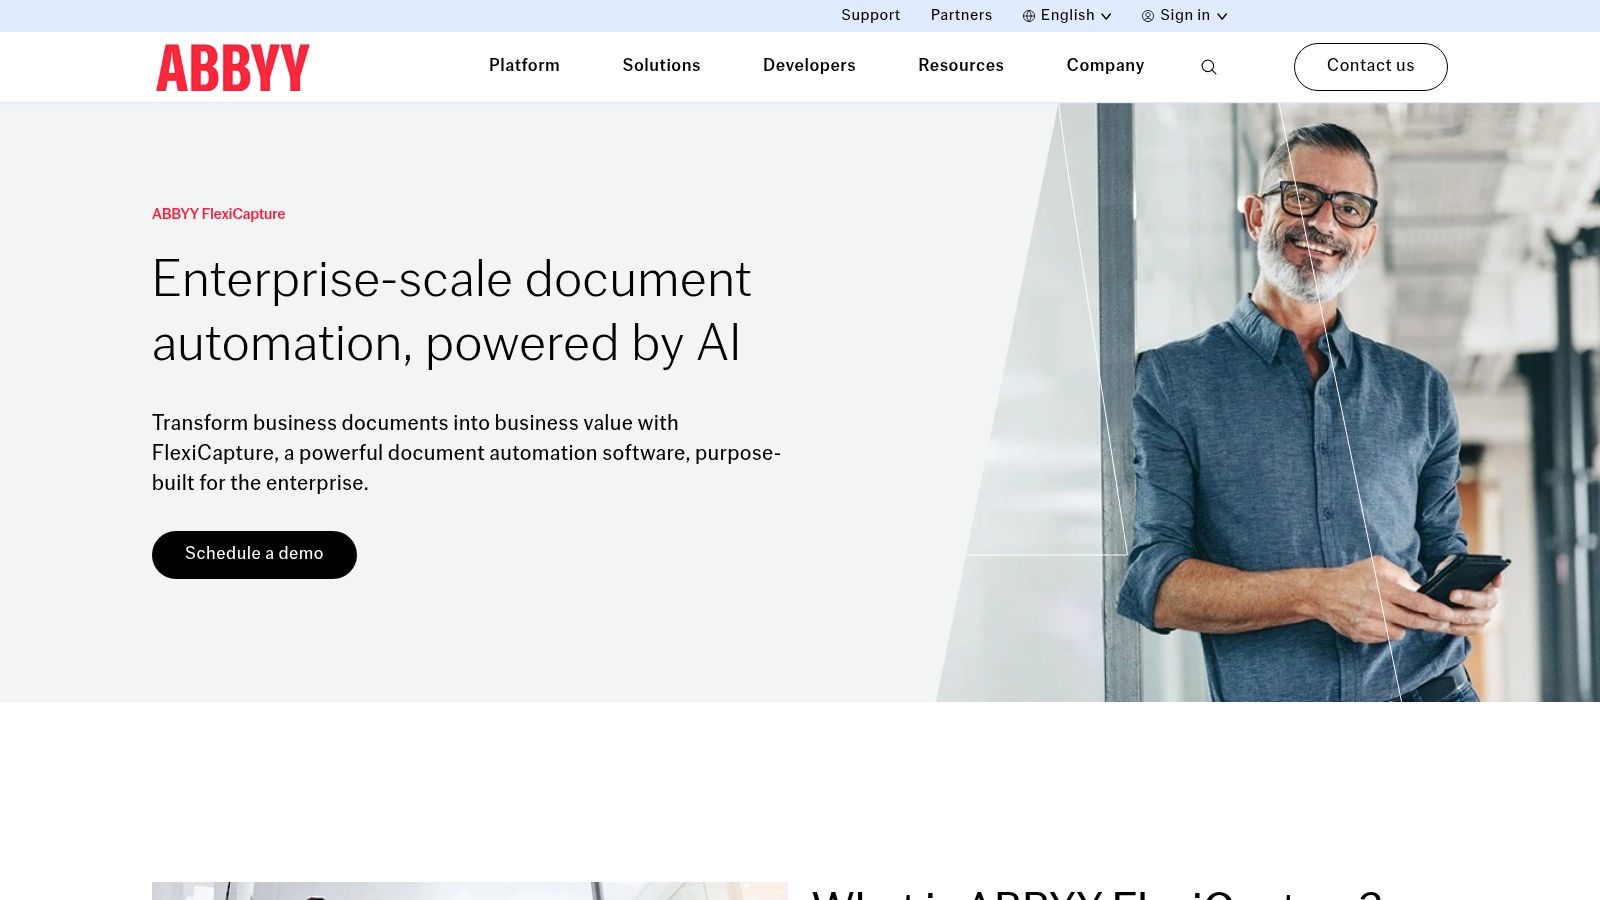Screen dimensions: 1600x900
Task: Go to the Support link
Action: (x=870, y=15)
